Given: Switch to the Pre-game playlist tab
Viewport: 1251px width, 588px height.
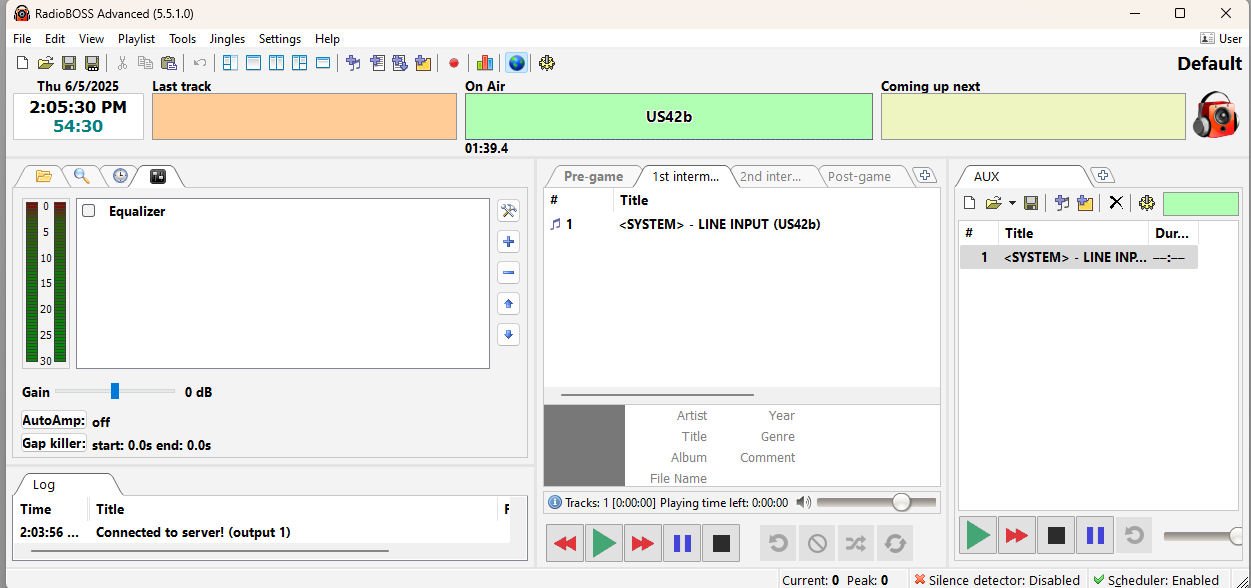Looking at the screenshot, I should (593, 176).
